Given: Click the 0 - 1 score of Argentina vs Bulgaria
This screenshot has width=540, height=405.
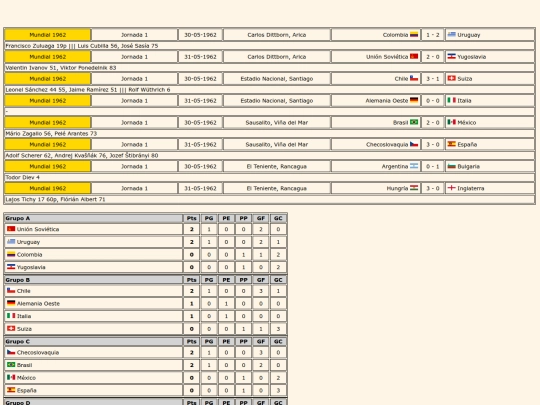Looking at the screenshot, I should point(433,166).
